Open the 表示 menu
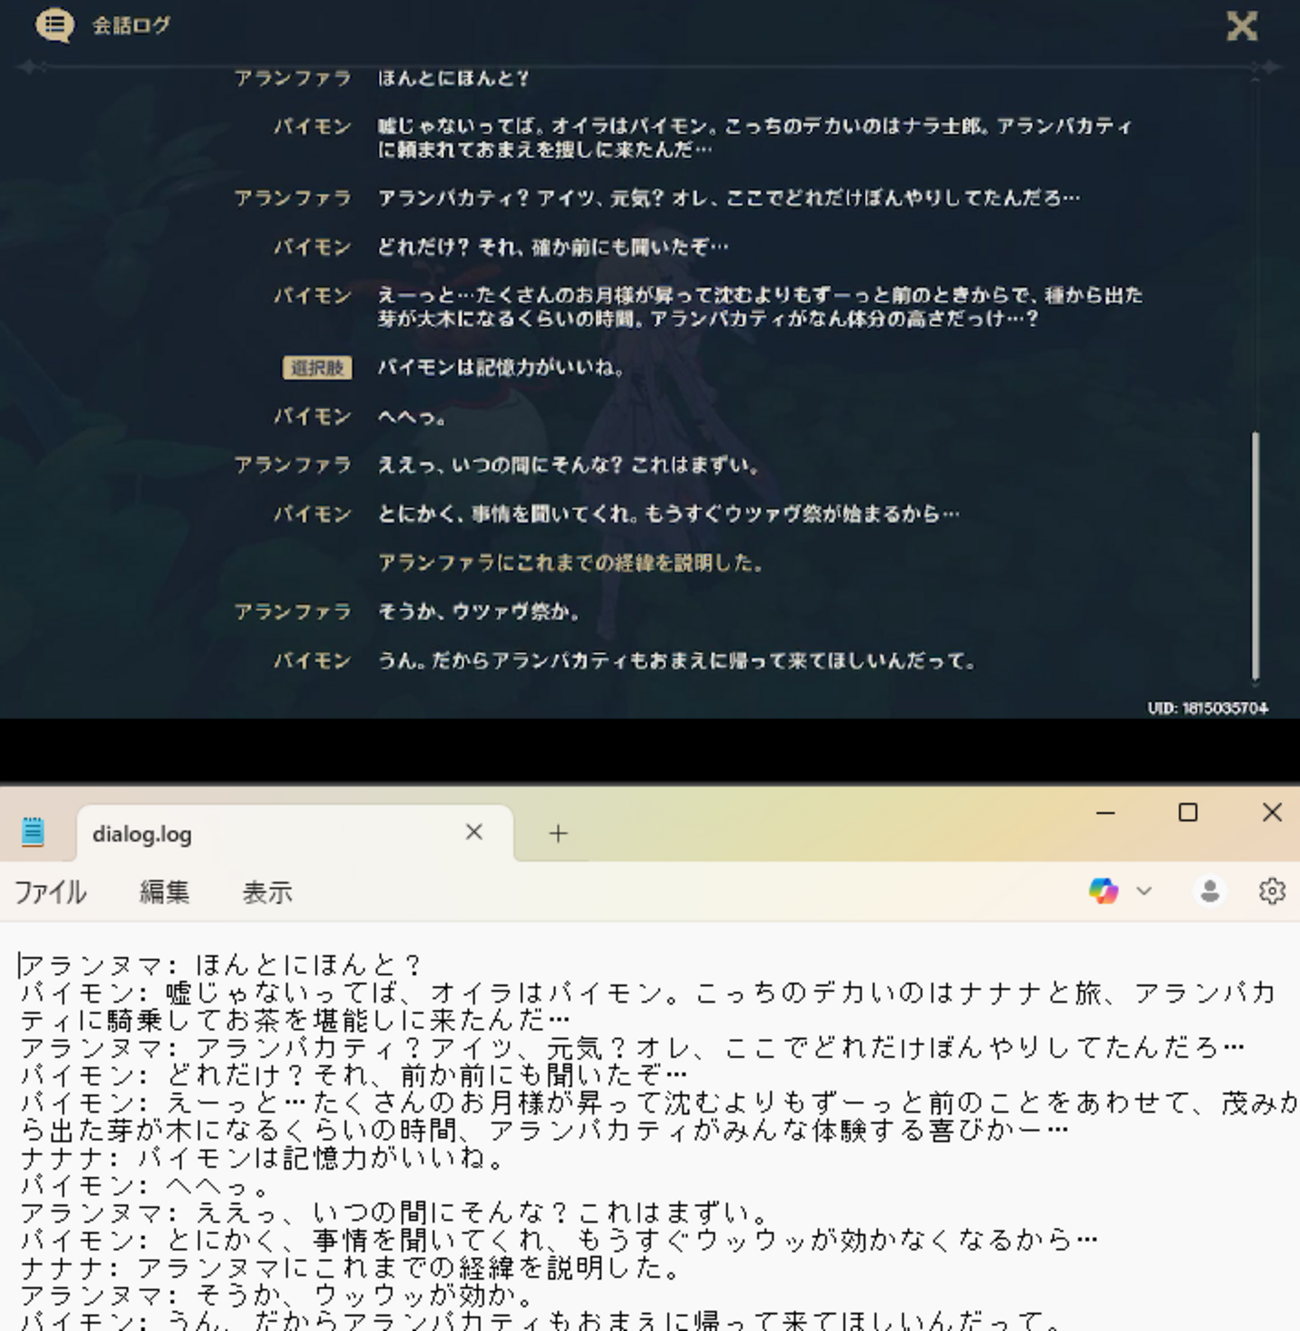 (267, 892)
